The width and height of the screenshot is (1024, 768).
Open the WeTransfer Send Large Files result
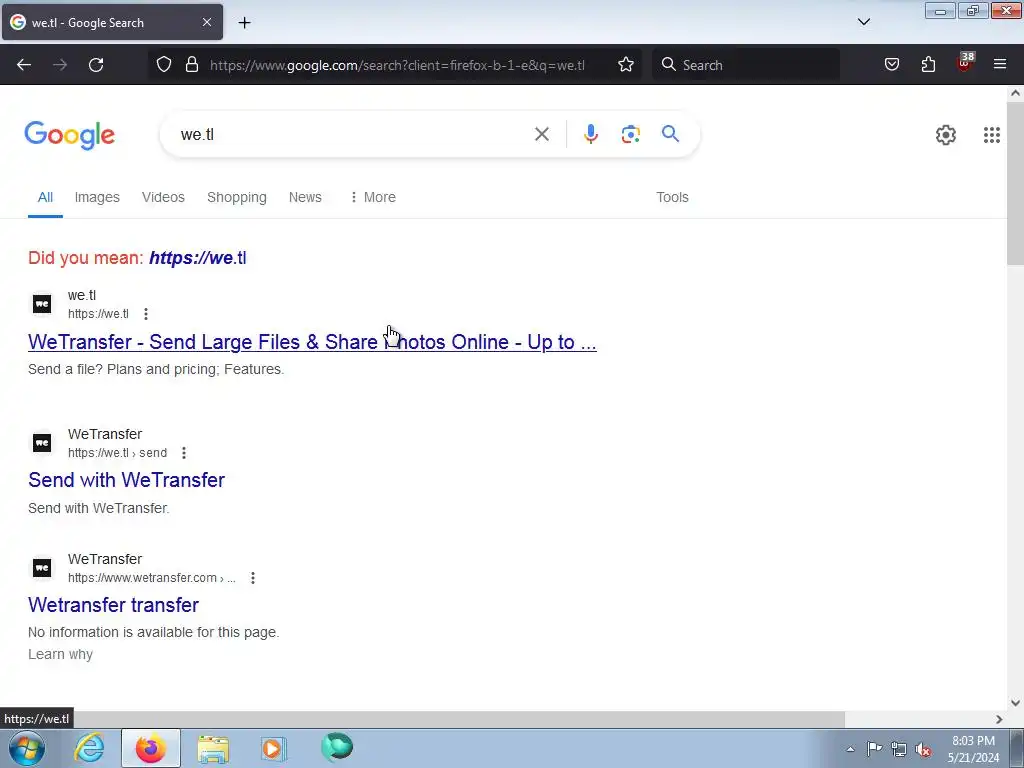pyautogui.click(x=312, y=342)
